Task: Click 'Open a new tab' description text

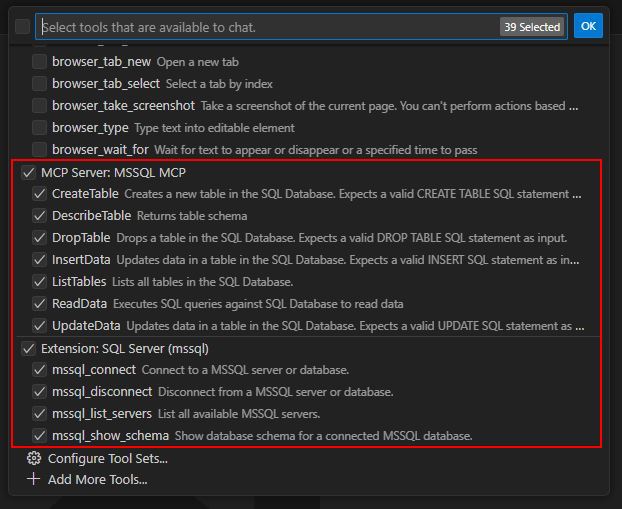Action: tap(198, 62)
